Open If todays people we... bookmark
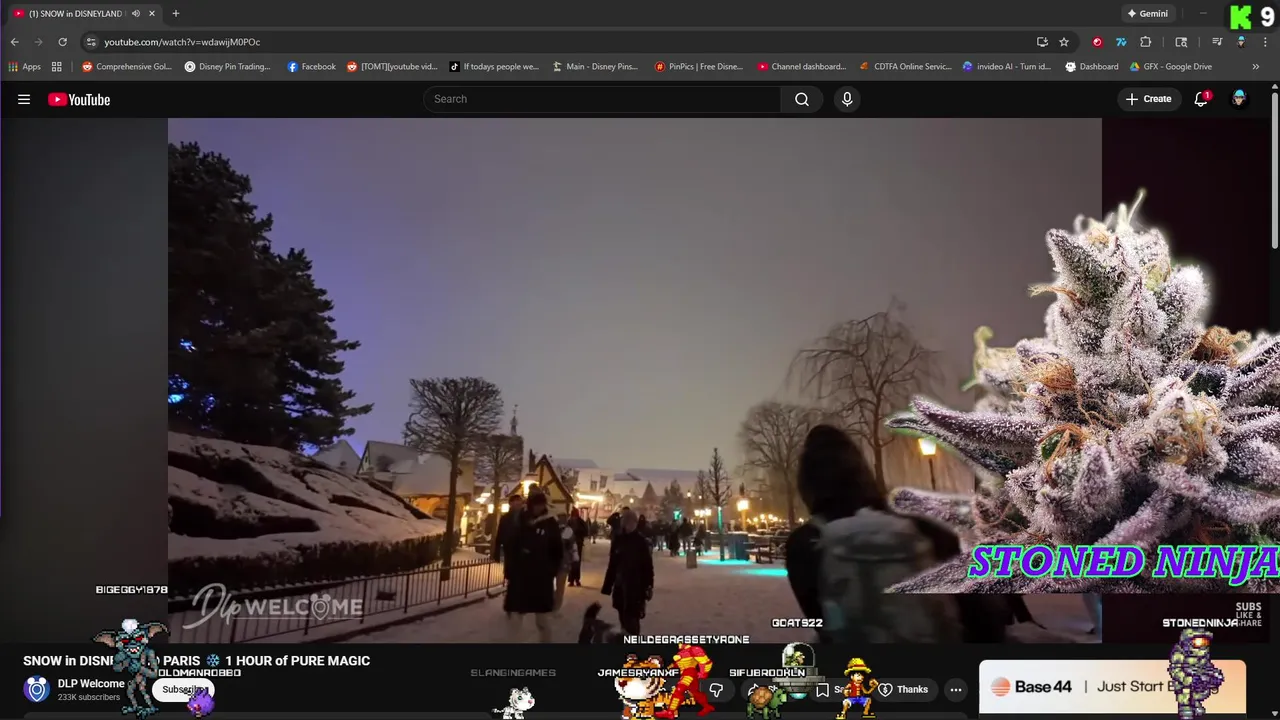The width and height of the screenshot is (1280, 720). coord(494,67)
